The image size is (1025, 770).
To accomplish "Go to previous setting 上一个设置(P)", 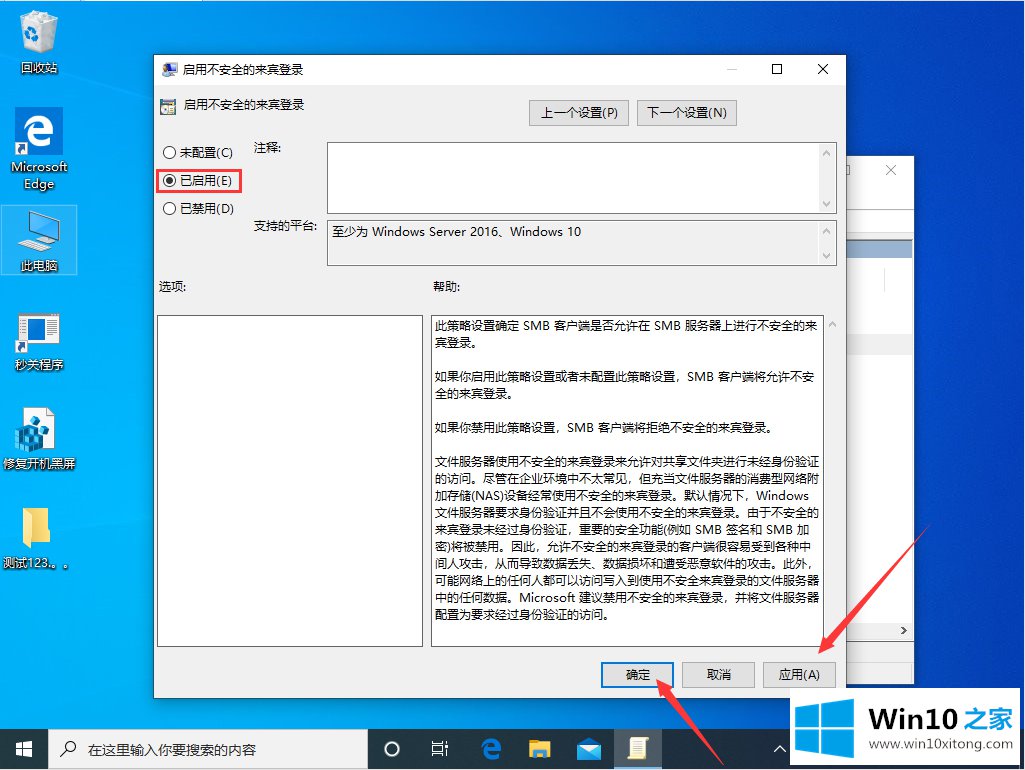I will 579,112.
